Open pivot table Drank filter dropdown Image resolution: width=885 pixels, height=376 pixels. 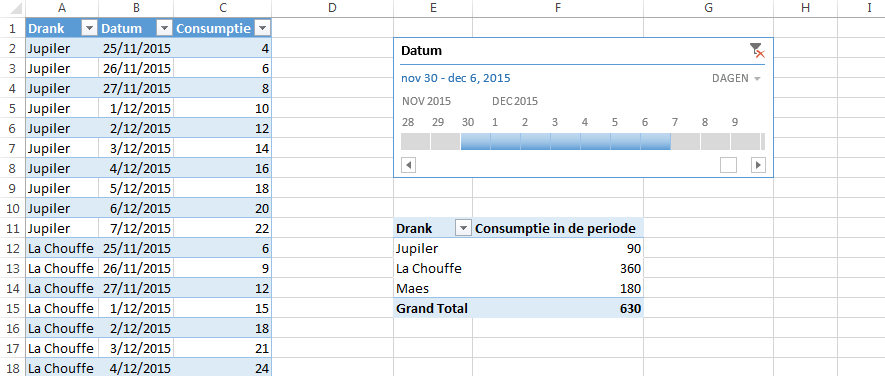[463, 228]
